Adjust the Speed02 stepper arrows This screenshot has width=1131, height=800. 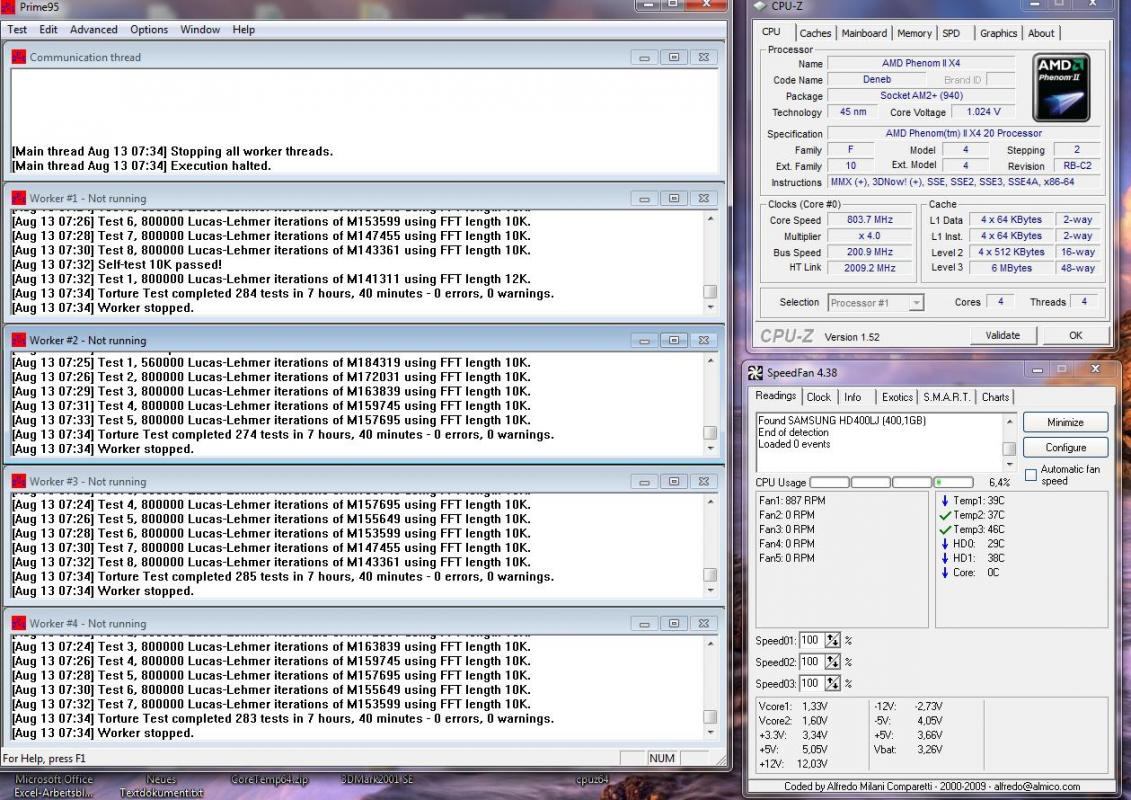click(x=833, y=662)
